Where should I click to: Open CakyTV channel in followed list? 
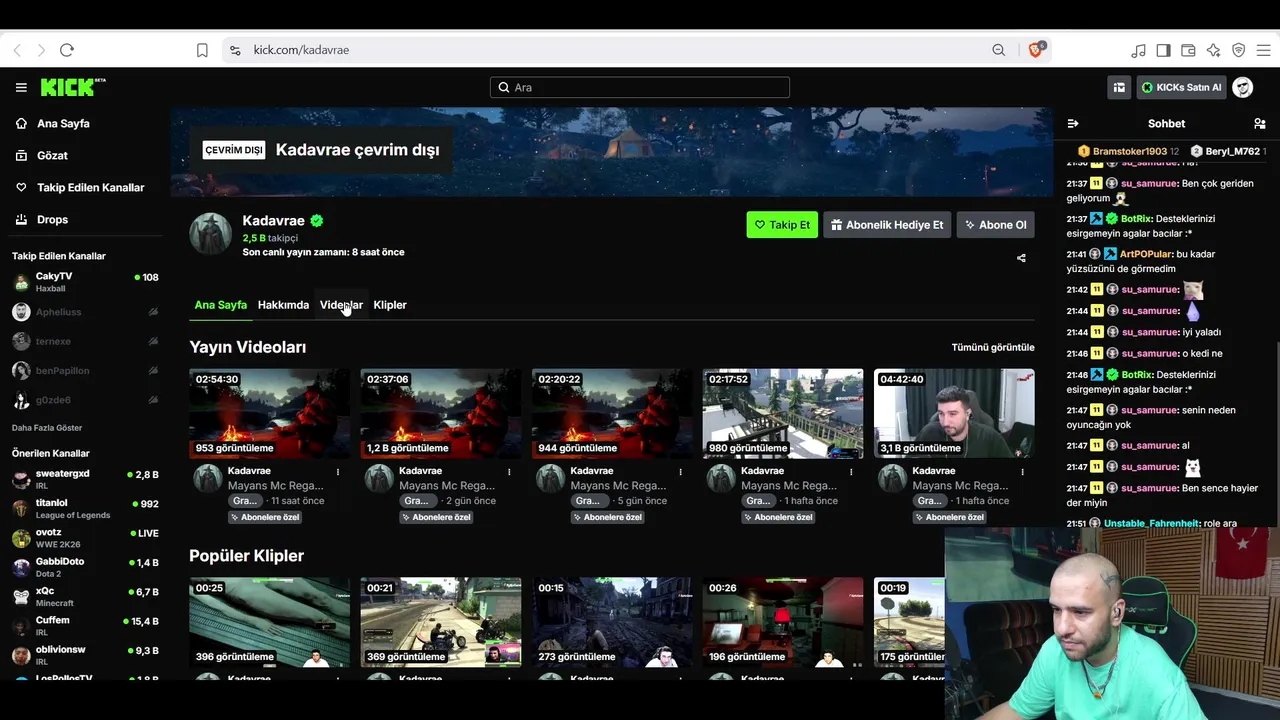point(85,282)
